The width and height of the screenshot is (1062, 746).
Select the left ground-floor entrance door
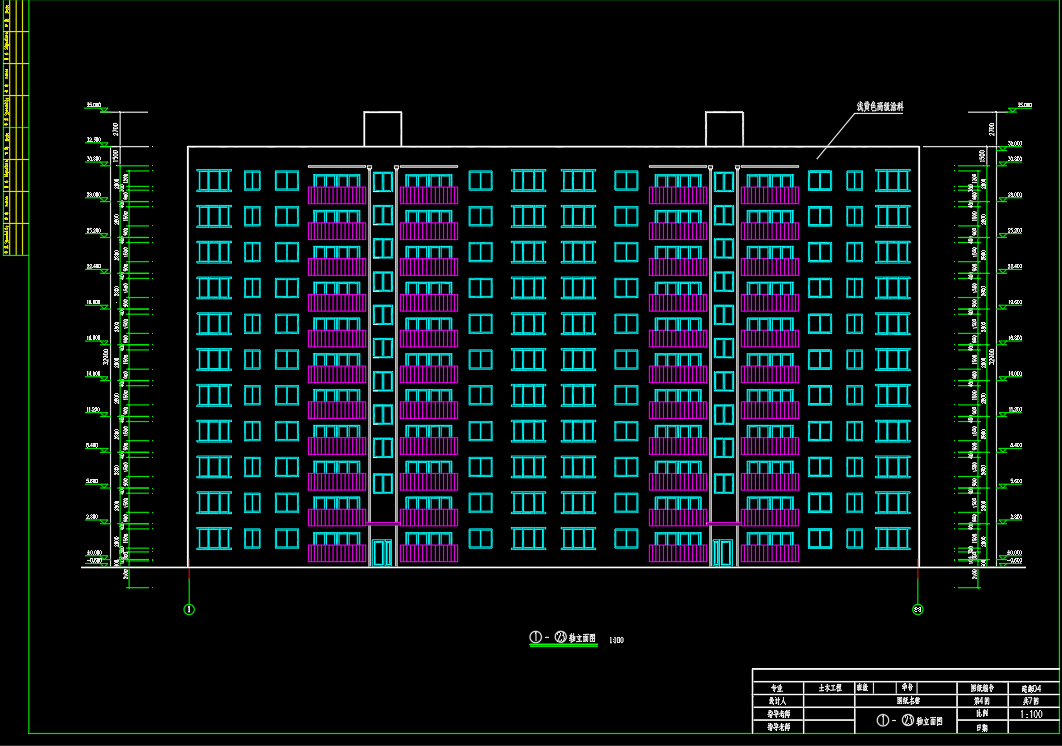[382, 553]
